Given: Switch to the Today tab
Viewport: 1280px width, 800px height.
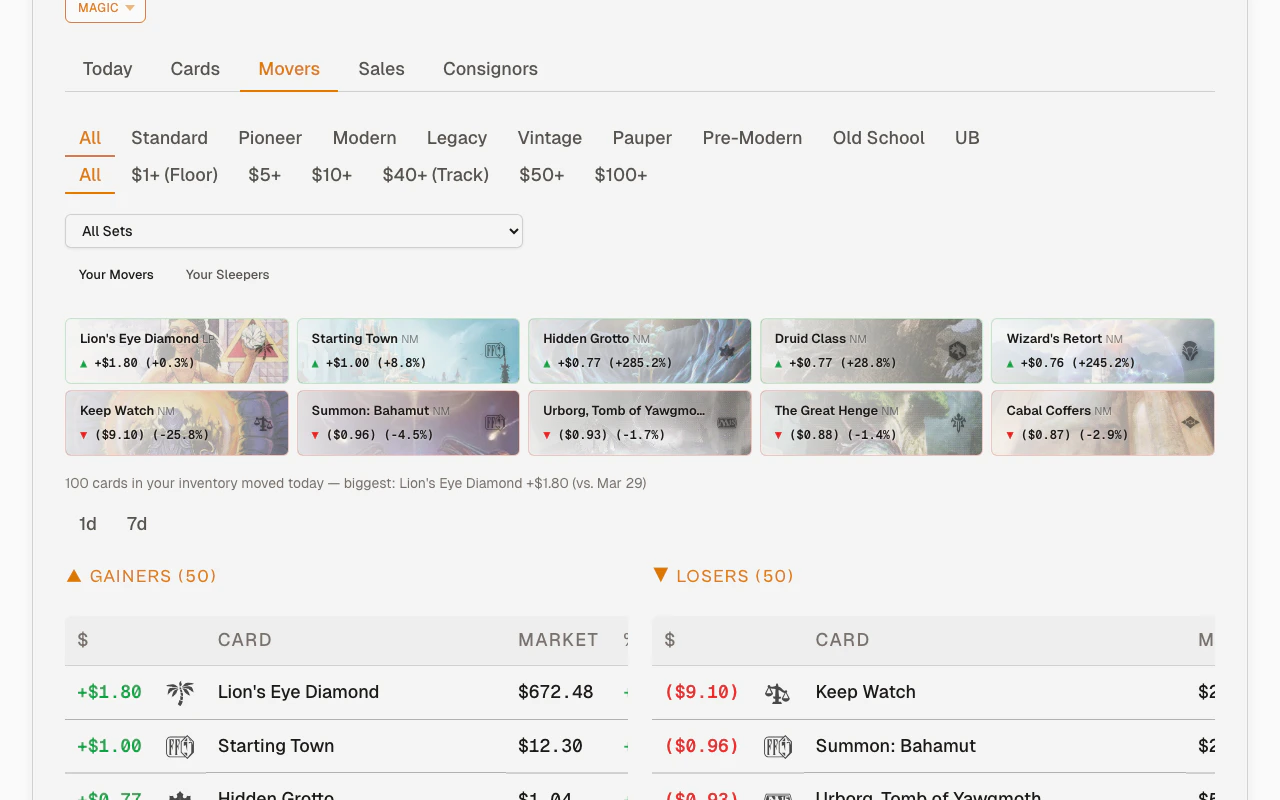Looking at the screenshot, I should (x=107, y=69).
